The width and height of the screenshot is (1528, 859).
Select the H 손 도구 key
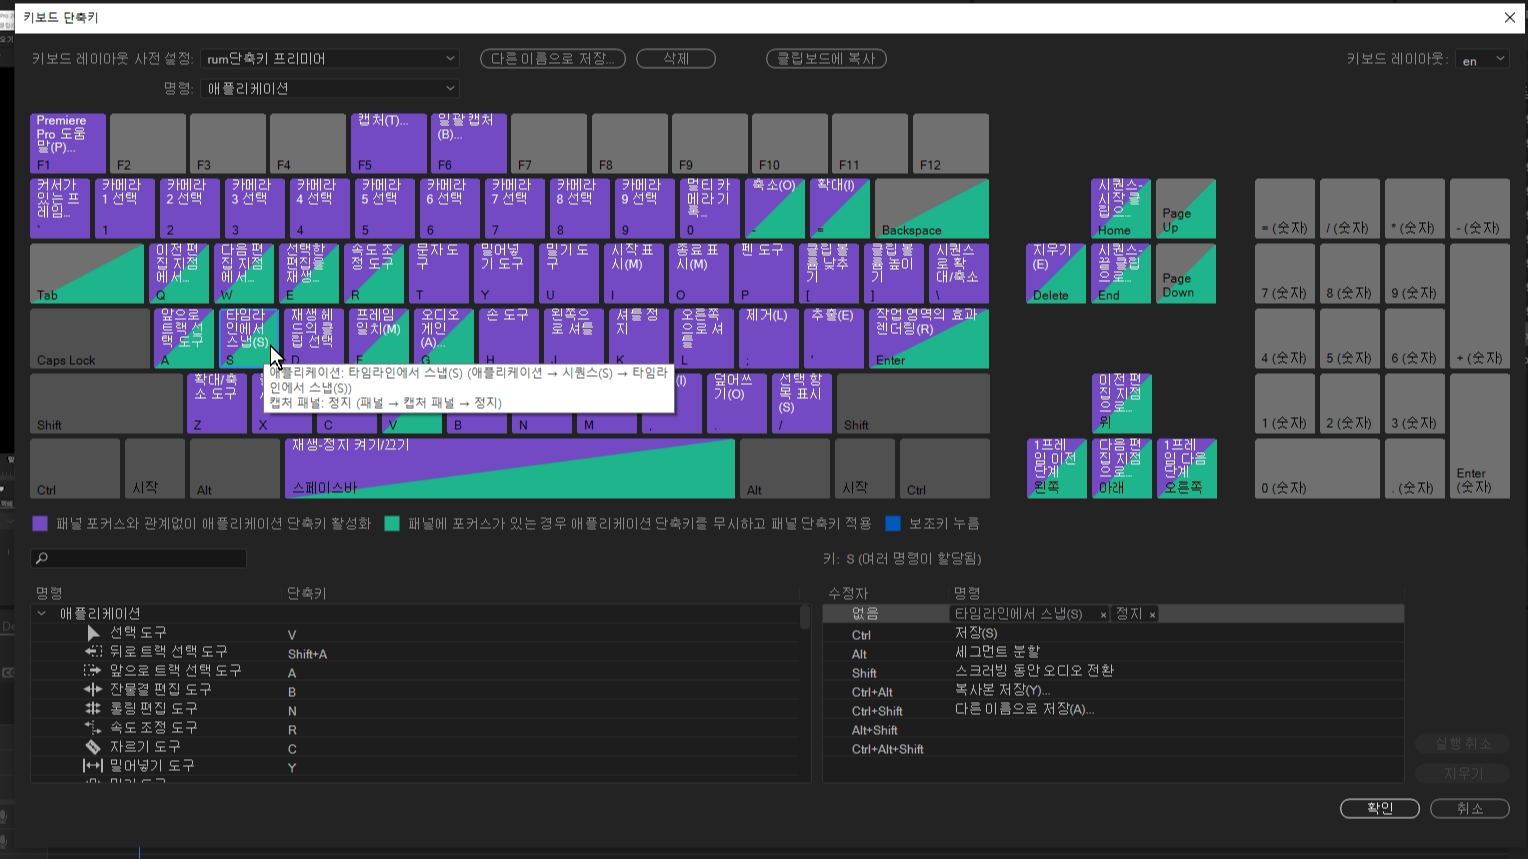click(x=509, y=338)
